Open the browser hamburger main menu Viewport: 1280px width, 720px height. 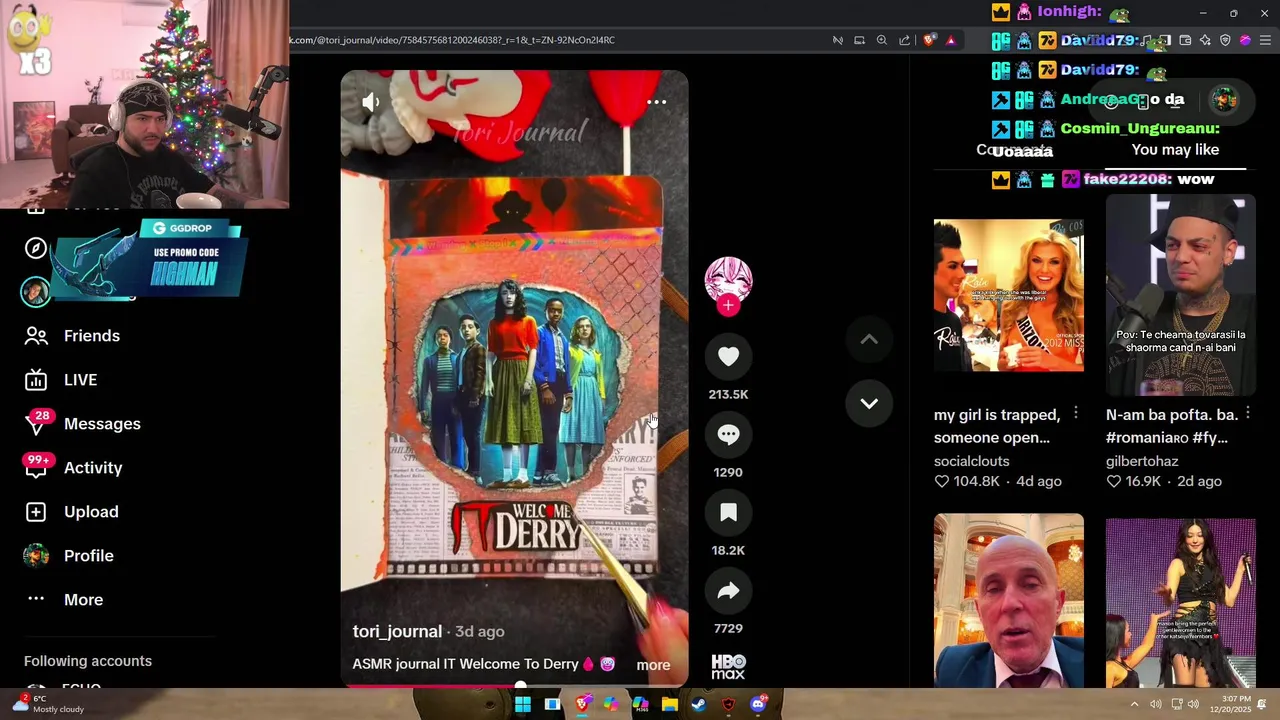coord(1265,40)
